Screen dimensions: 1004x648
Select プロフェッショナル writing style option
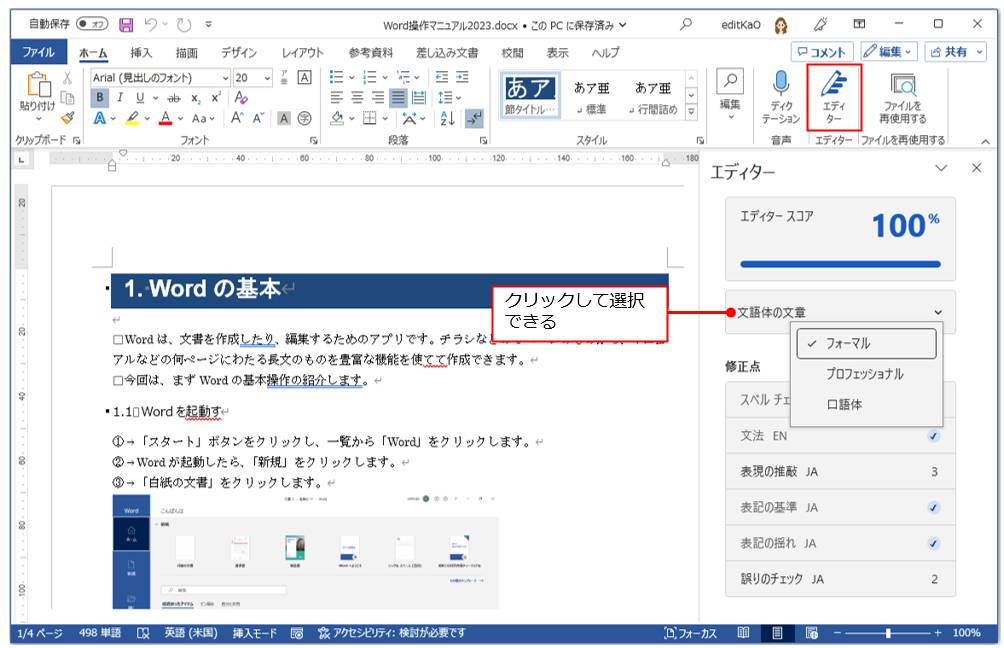pos(866,374)
